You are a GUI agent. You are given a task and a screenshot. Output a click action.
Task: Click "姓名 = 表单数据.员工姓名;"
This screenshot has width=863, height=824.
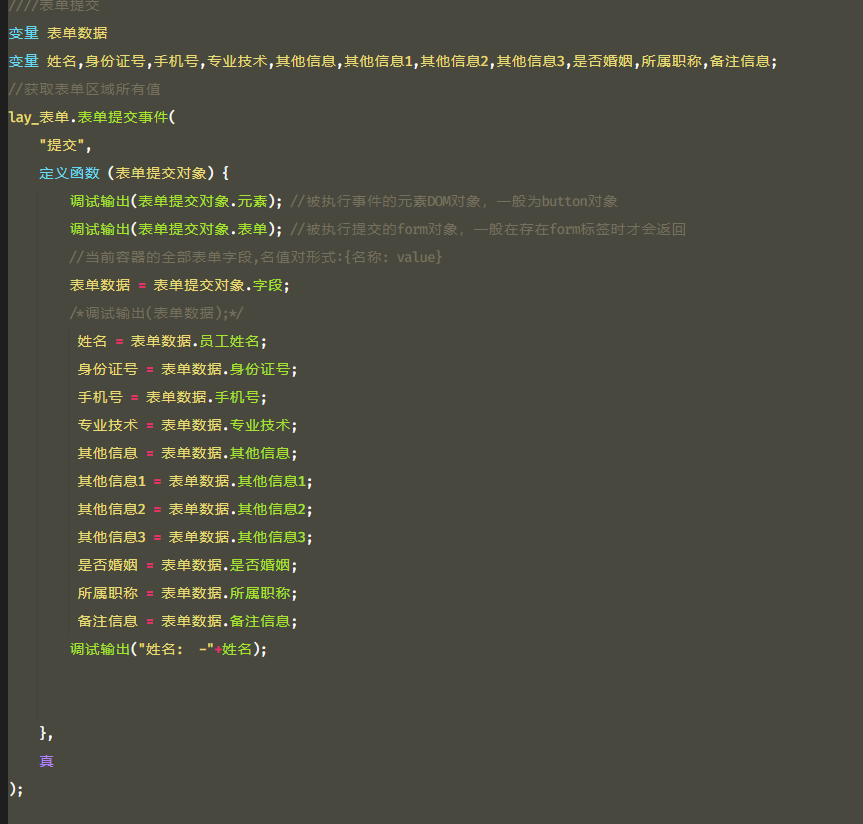(172, 342)
